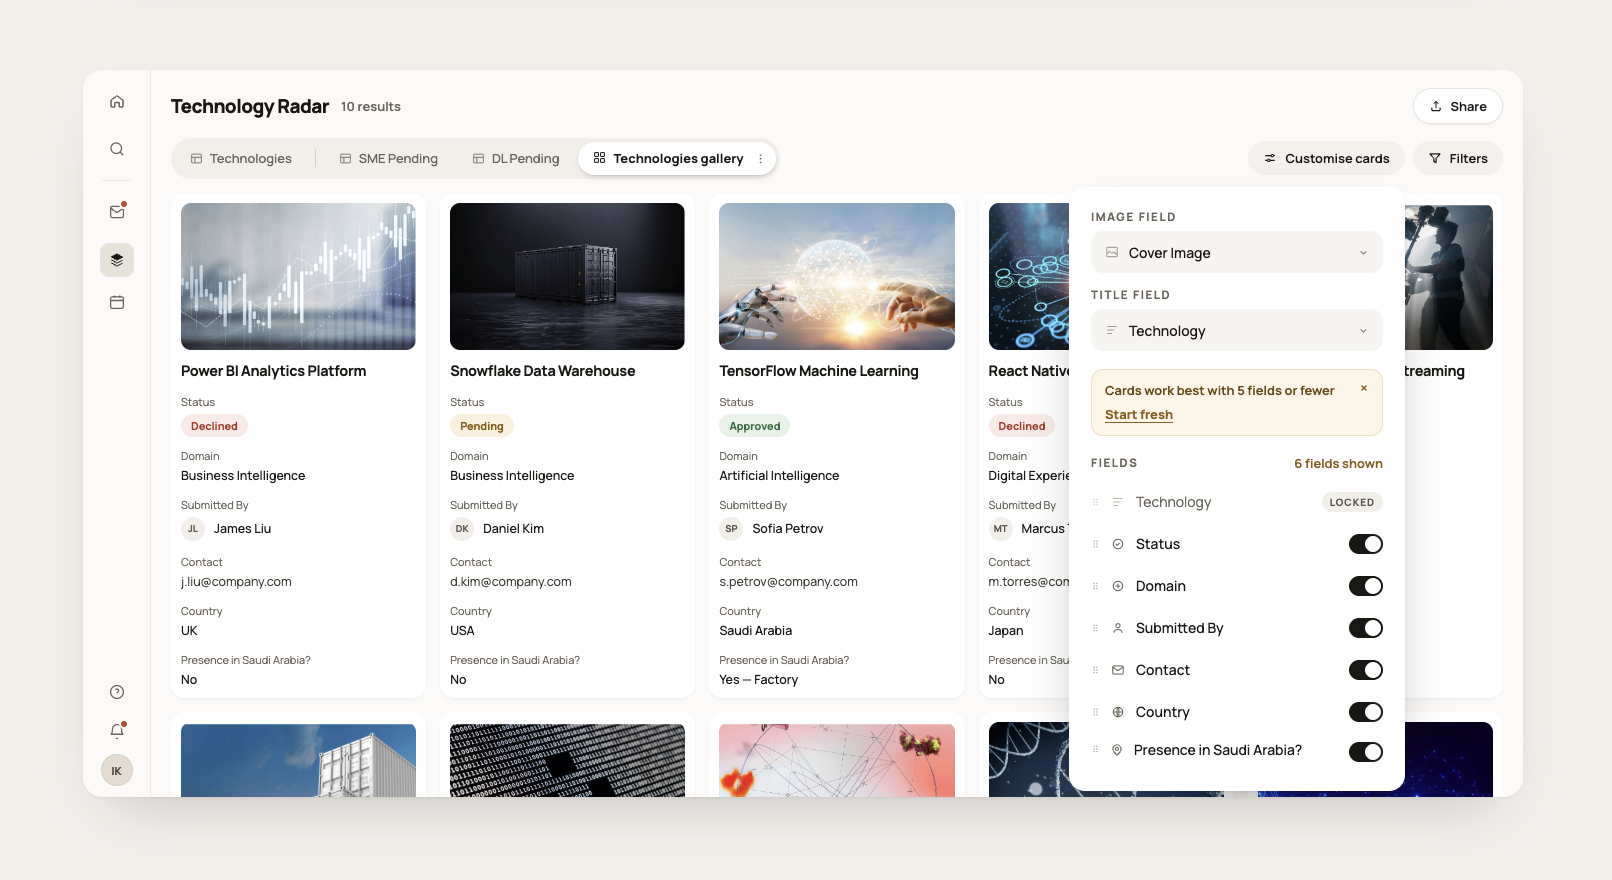
Task: Grab the Country field drag handle
Action: 1096,712
